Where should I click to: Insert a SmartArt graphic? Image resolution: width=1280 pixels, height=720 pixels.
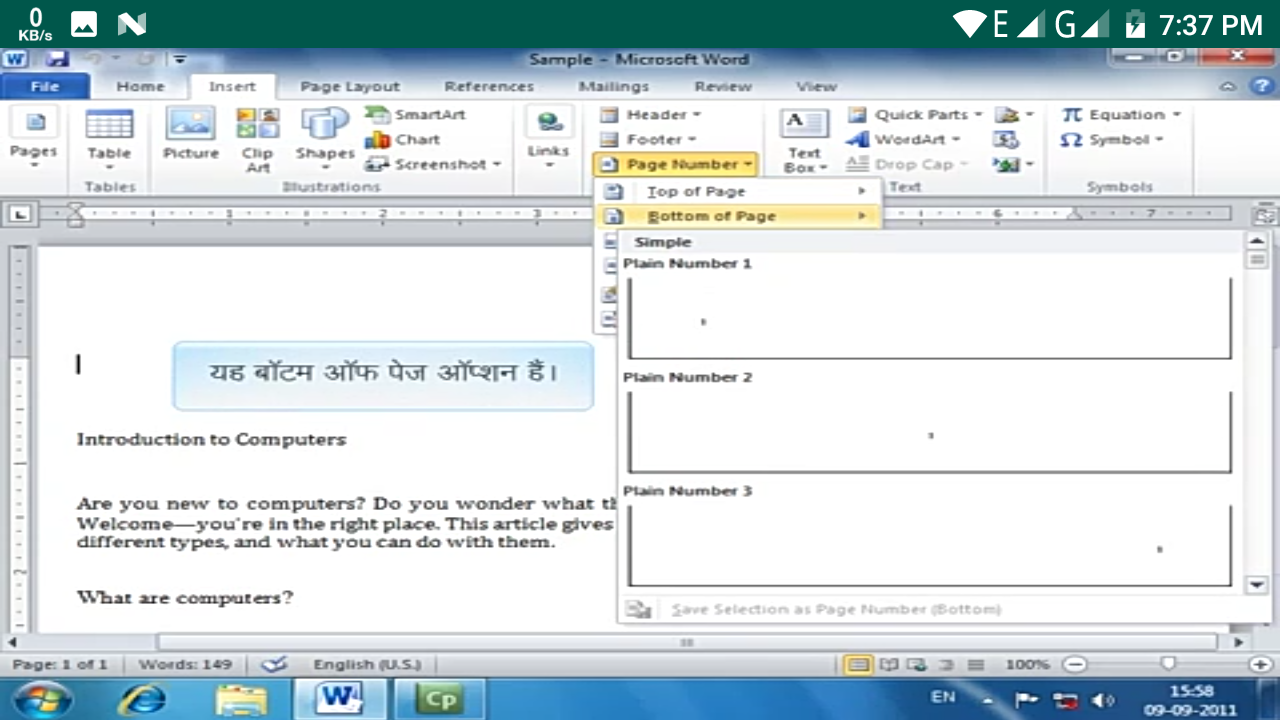click(x=416, y=114)
